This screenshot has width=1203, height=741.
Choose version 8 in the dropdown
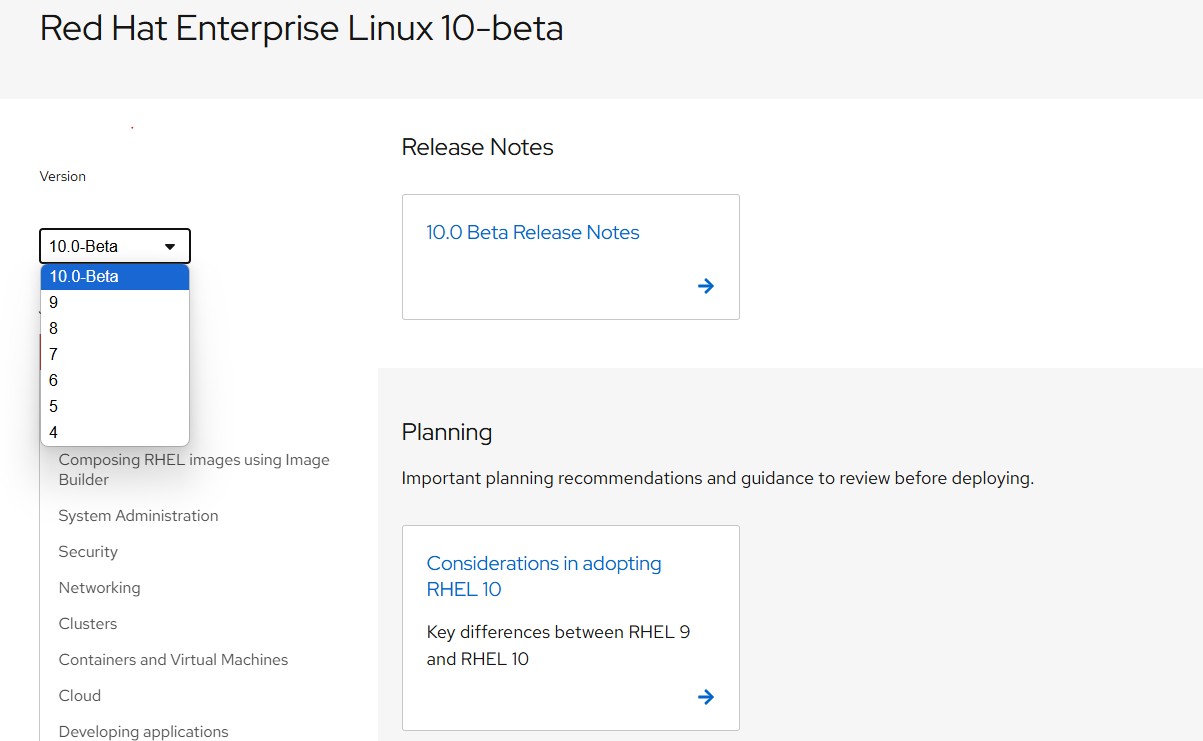(115, 328)
